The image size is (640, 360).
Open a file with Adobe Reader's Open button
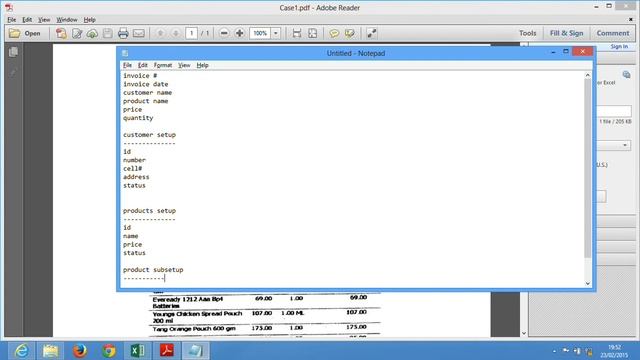point(25,33)
